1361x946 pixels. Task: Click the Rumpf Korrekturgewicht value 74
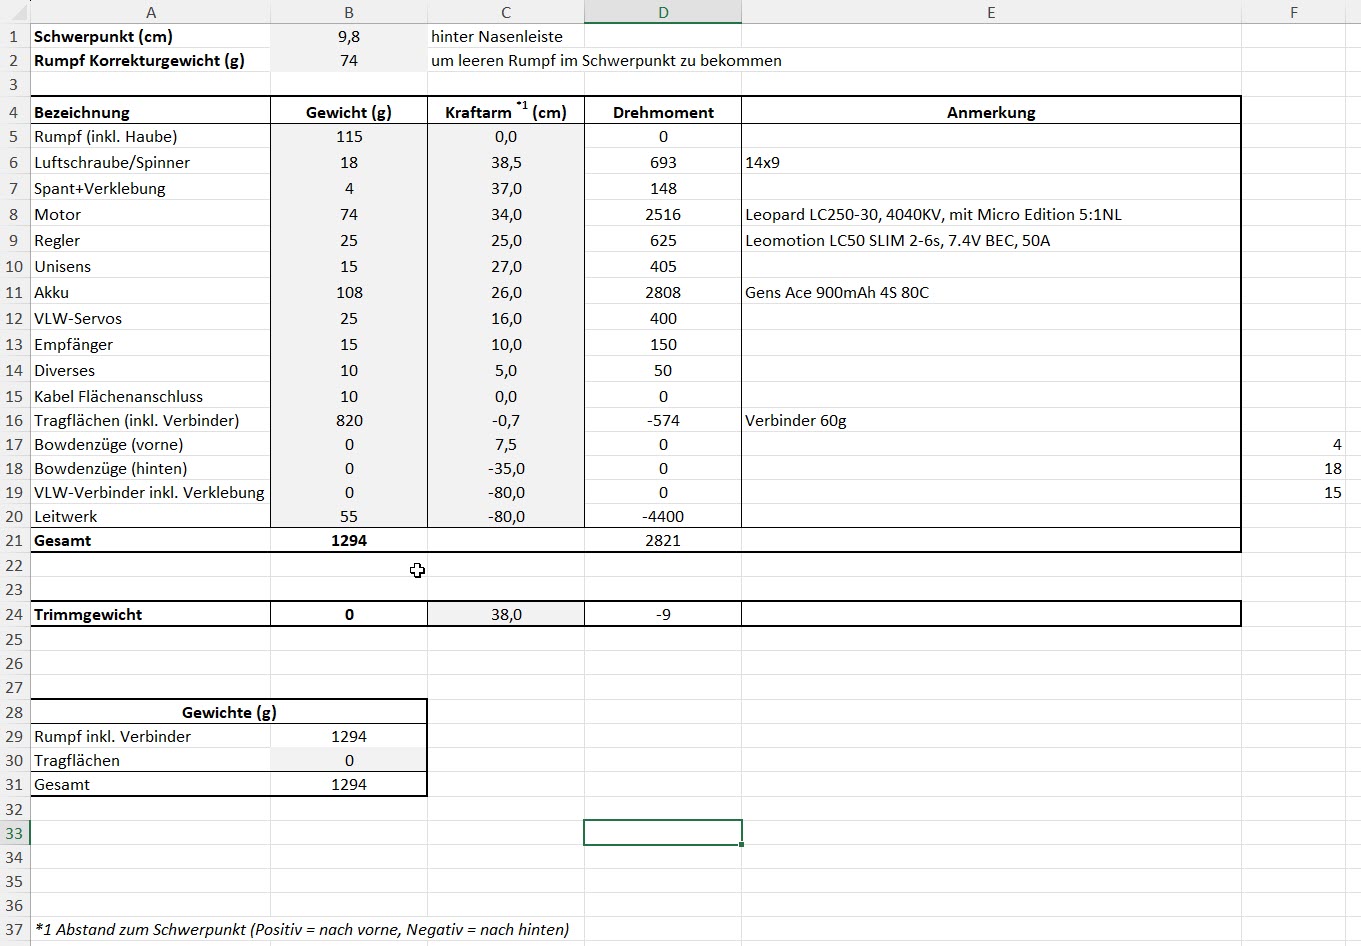point(349,60)
